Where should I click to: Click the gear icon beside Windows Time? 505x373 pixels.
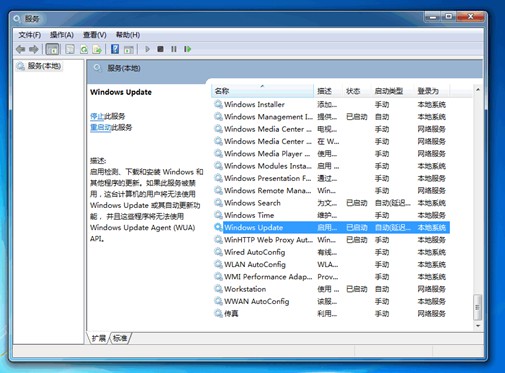[x=218, y=215]
